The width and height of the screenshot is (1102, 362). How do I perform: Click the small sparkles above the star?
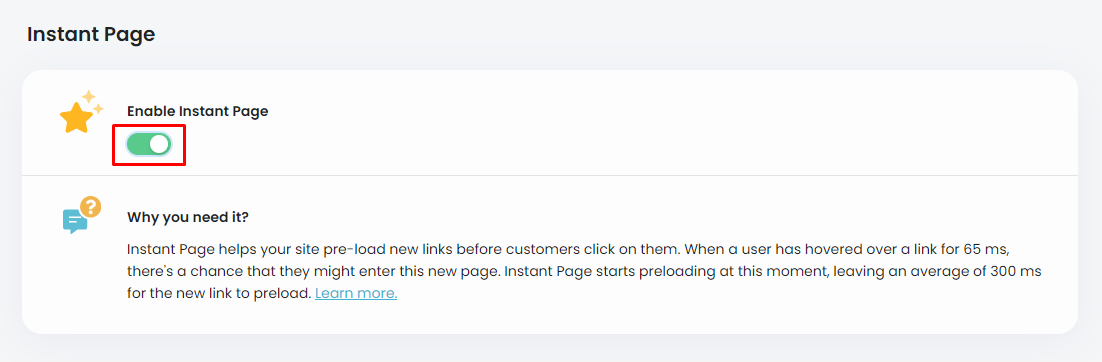click(92, 101)
